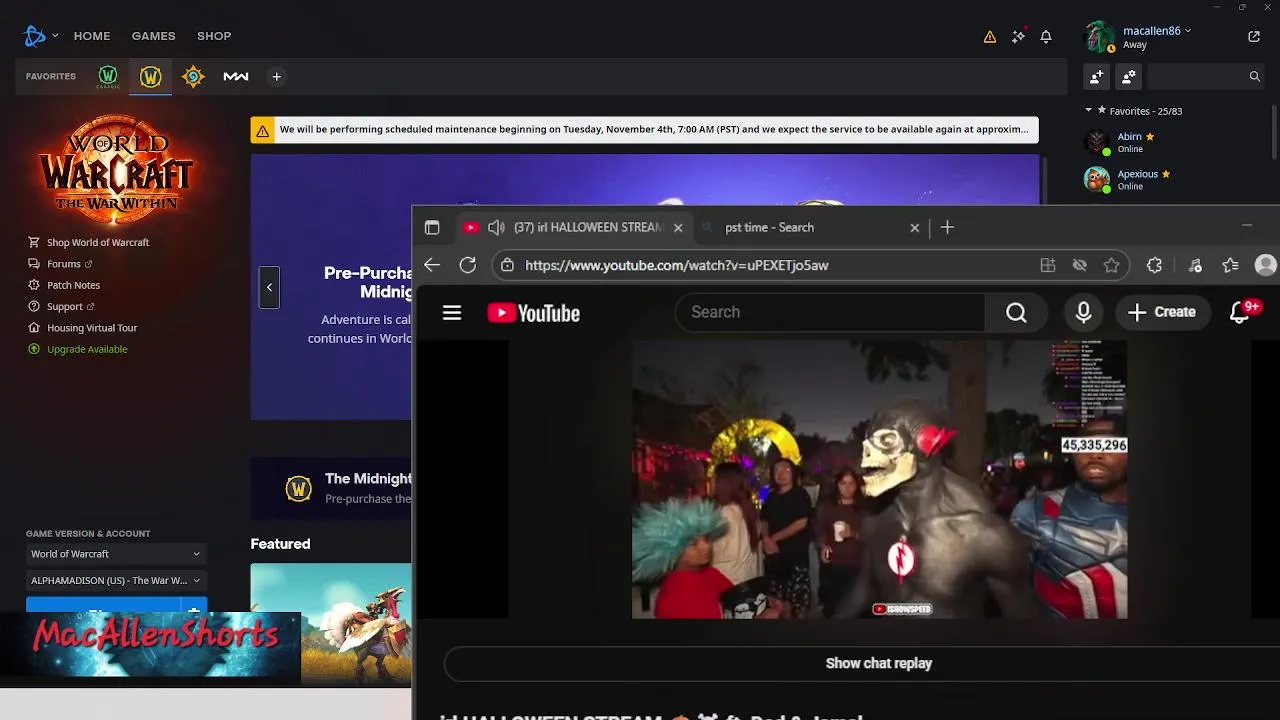Open browser tab actions menu icon
Screen dimensions: 1280x720
(x=432, y=228)
